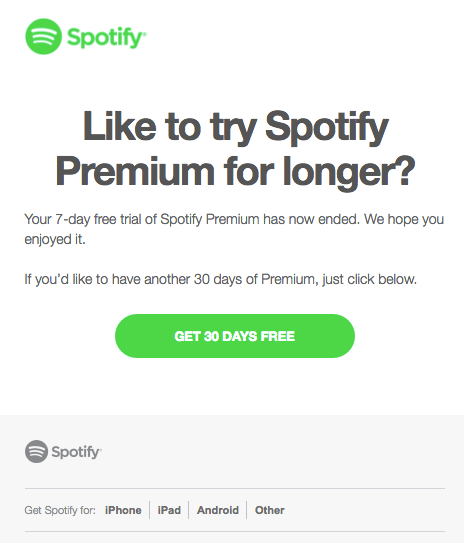Click the separator between Android and Other
This screenshot has height=543, width=464.
point(247,510)
